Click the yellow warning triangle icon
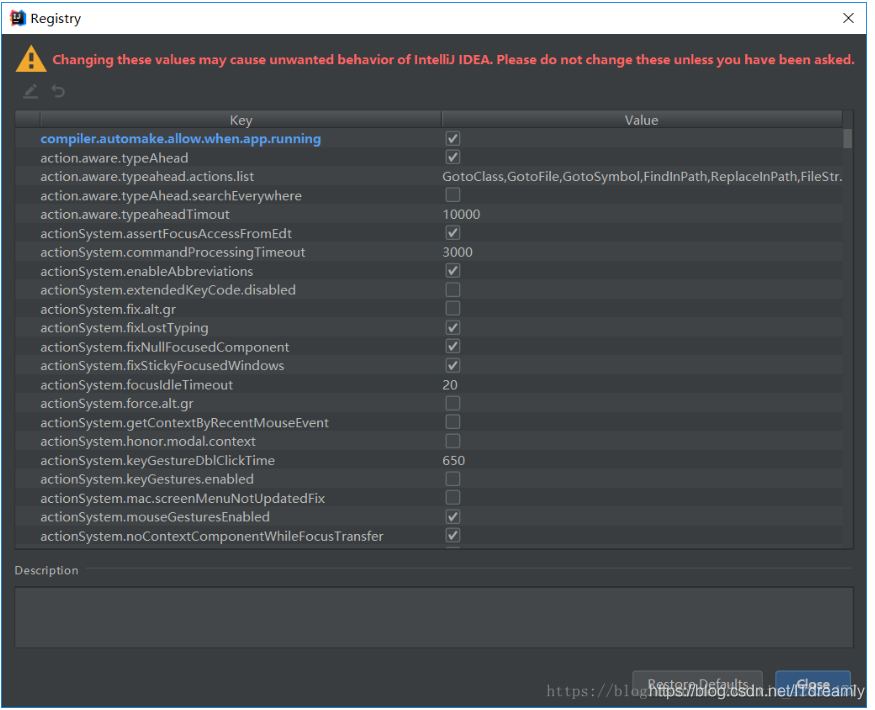 coord(31,59)
